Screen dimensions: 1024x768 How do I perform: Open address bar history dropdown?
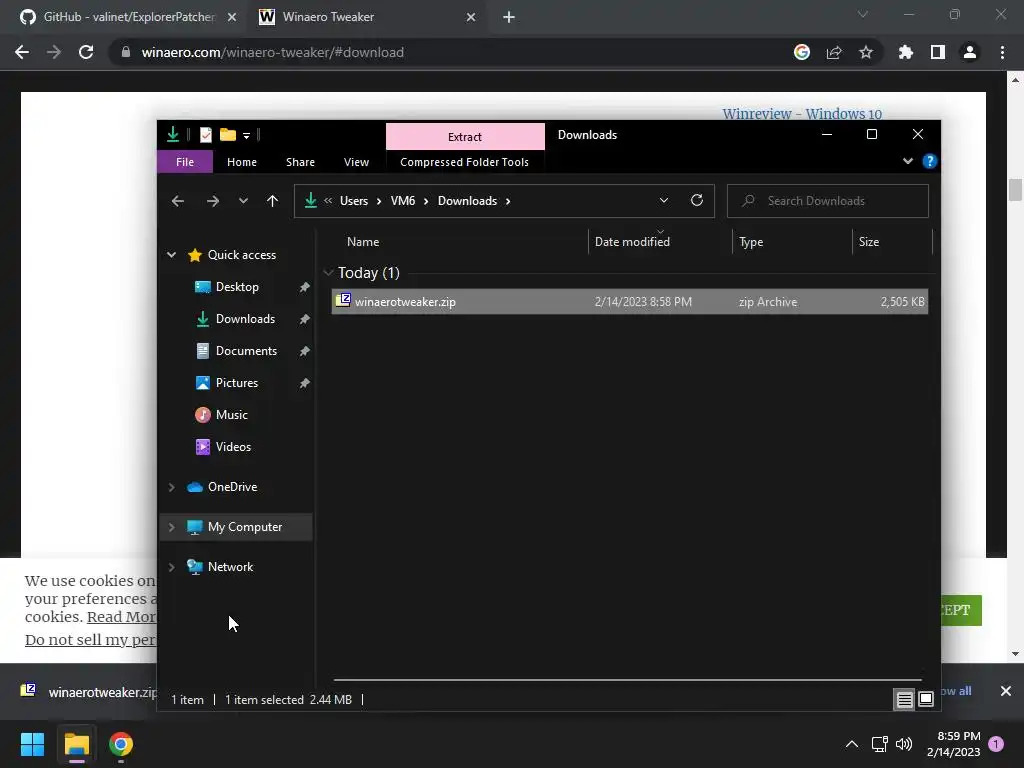coord(664,200)
